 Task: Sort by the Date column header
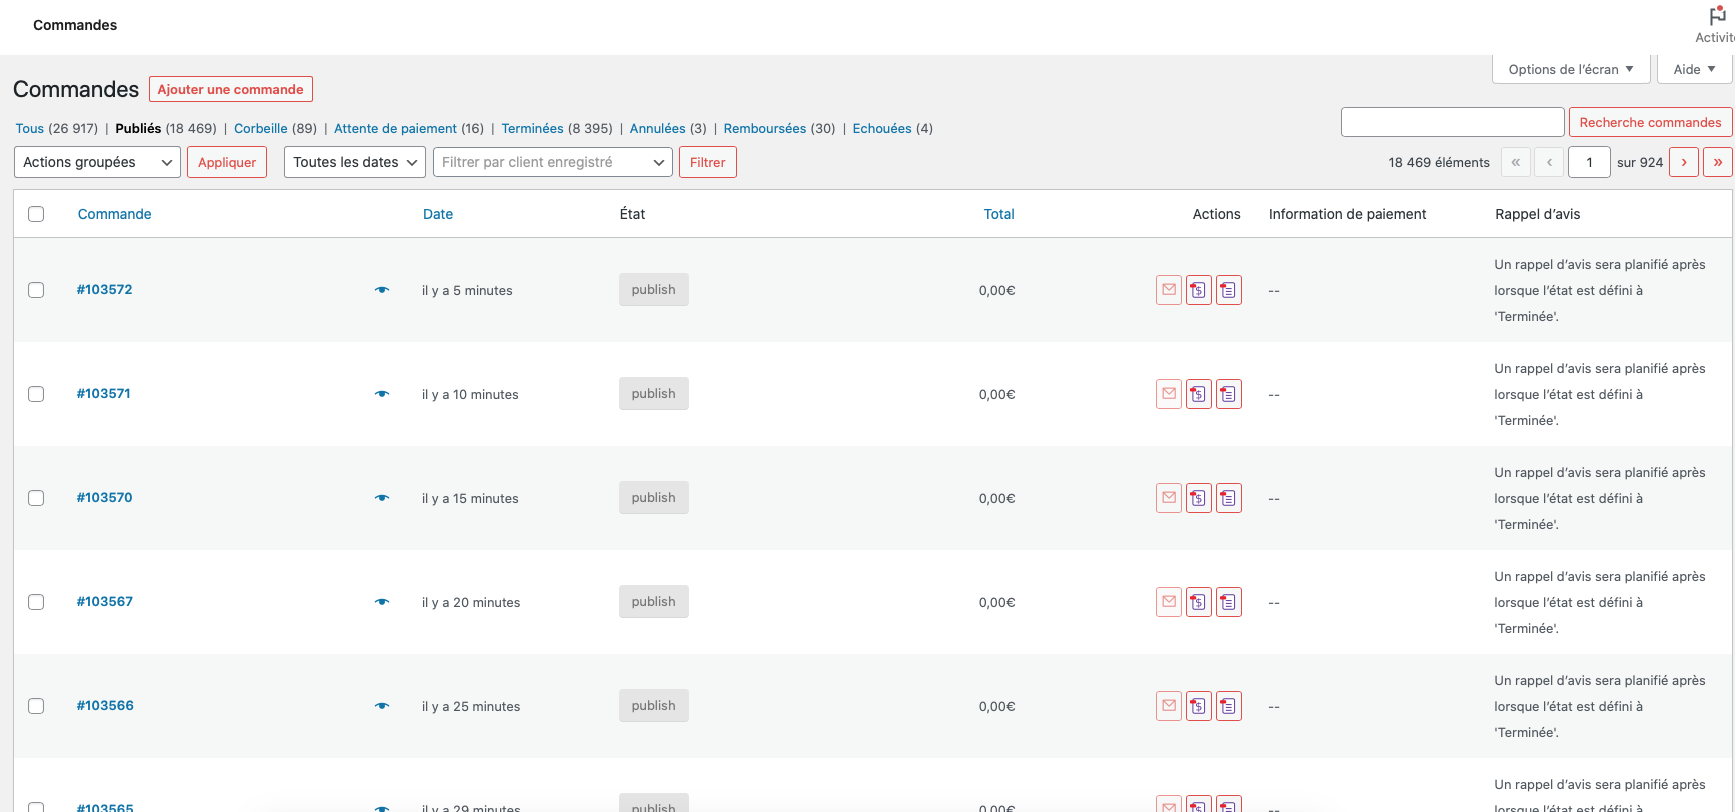click(x=438, y=214)
